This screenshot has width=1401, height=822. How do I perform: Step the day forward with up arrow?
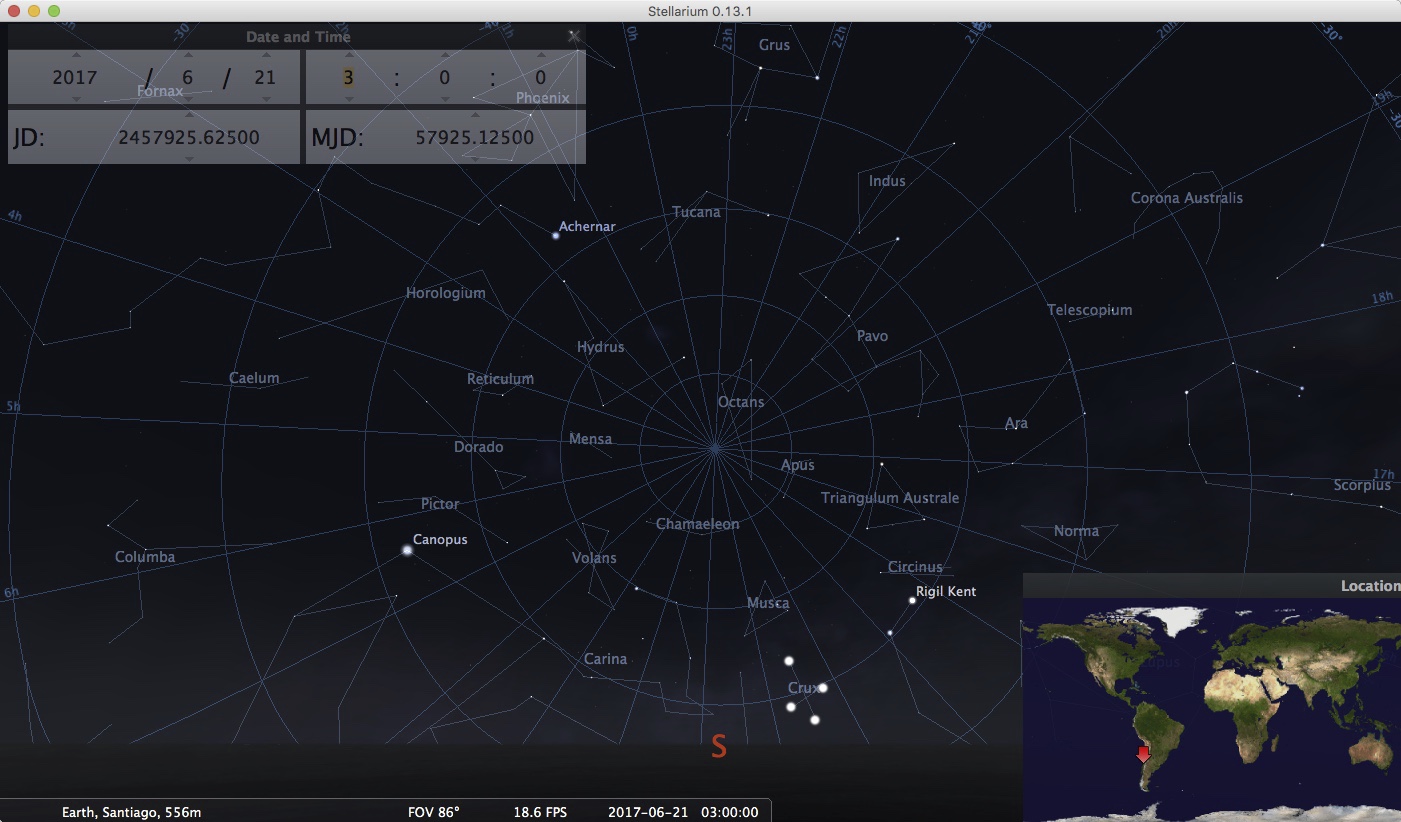266,55
